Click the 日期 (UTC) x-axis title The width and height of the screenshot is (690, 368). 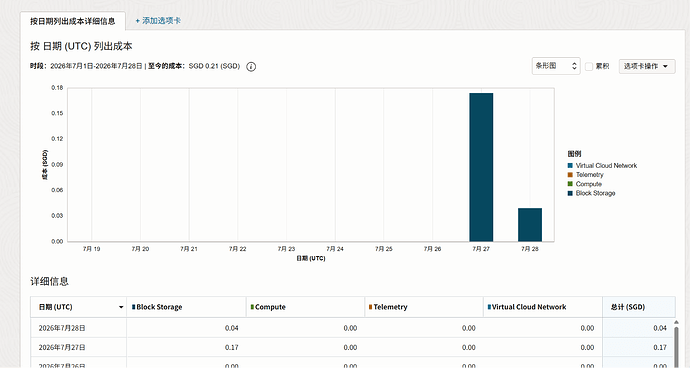click(311, 258)
